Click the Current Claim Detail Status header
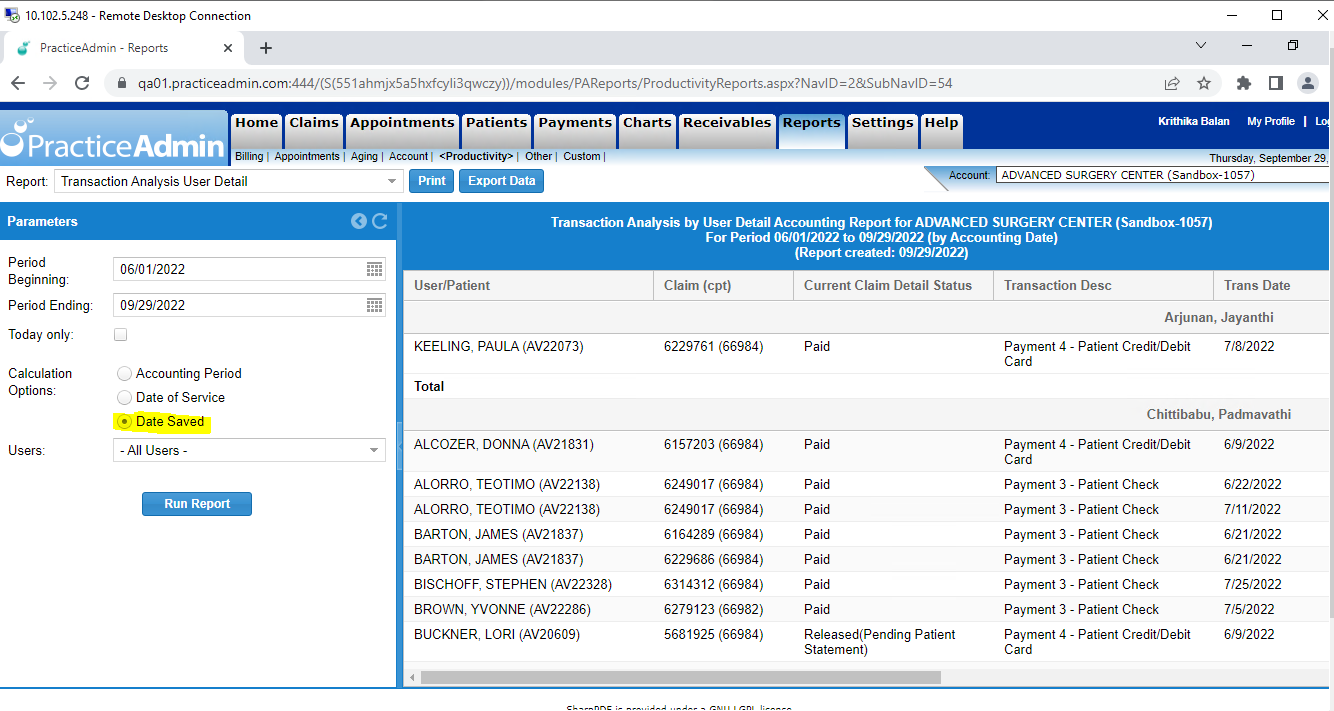This screenshot has width=1334, height=711. pos(893,285)
